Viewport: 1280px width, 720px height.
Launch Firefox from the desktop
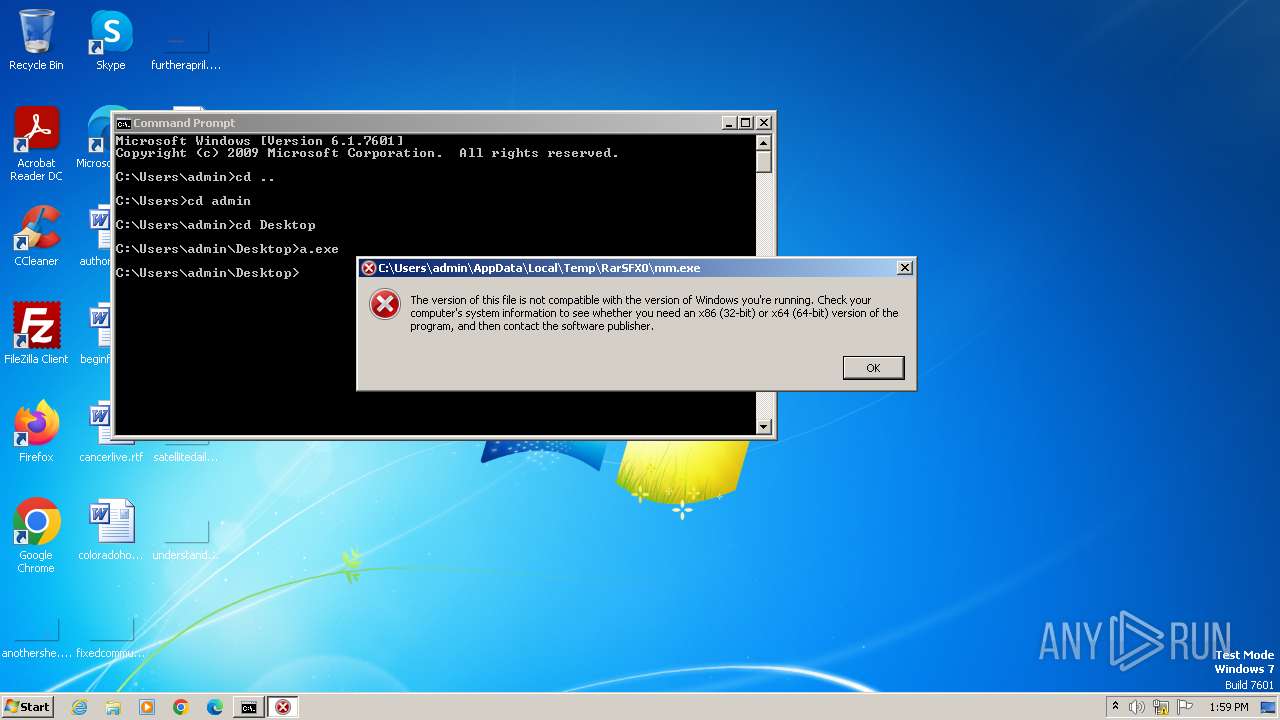pos(36,432)
